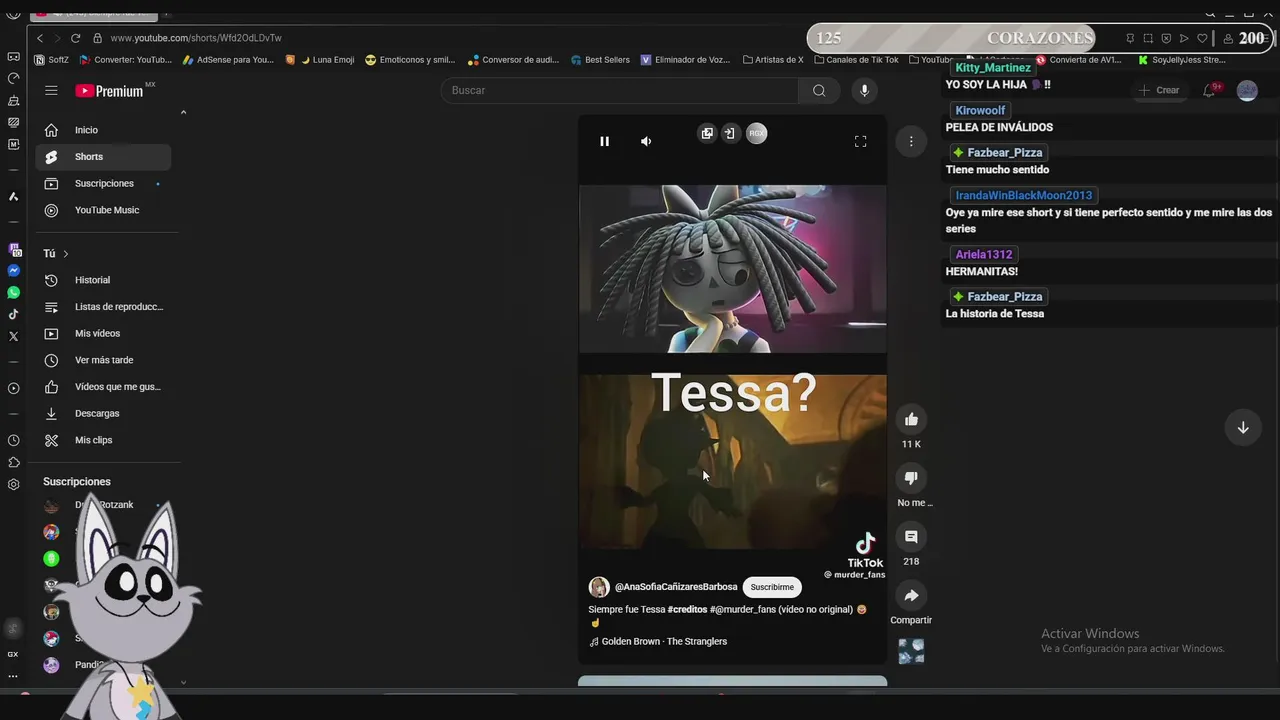
Task: Pause the Shorts video
Action: [604, 141]
